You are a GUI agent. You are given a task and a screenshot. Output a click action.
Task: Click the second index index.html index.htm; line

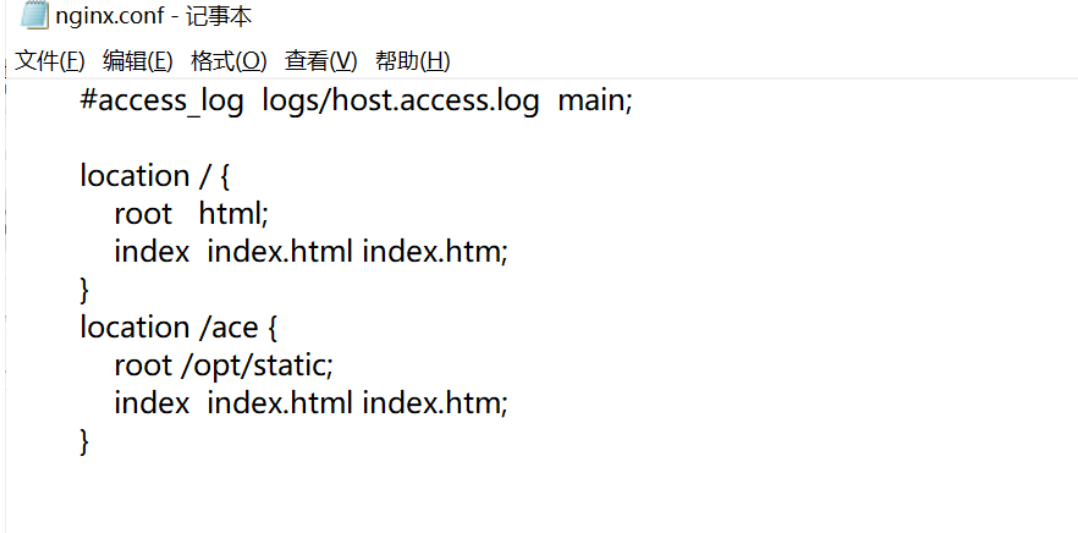pos(311,403)
